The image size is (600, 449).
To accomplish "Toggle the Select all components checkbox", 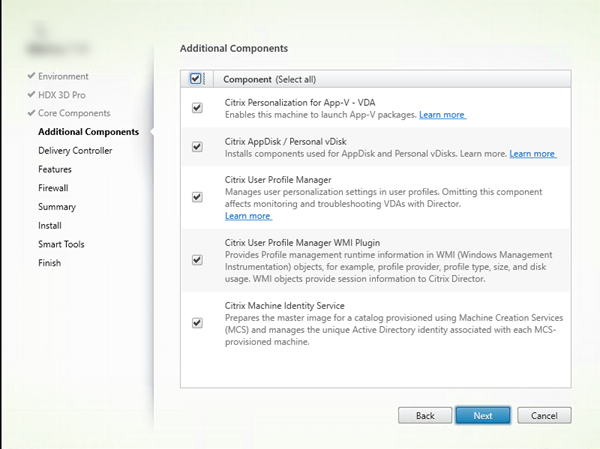I will [195, 78].
